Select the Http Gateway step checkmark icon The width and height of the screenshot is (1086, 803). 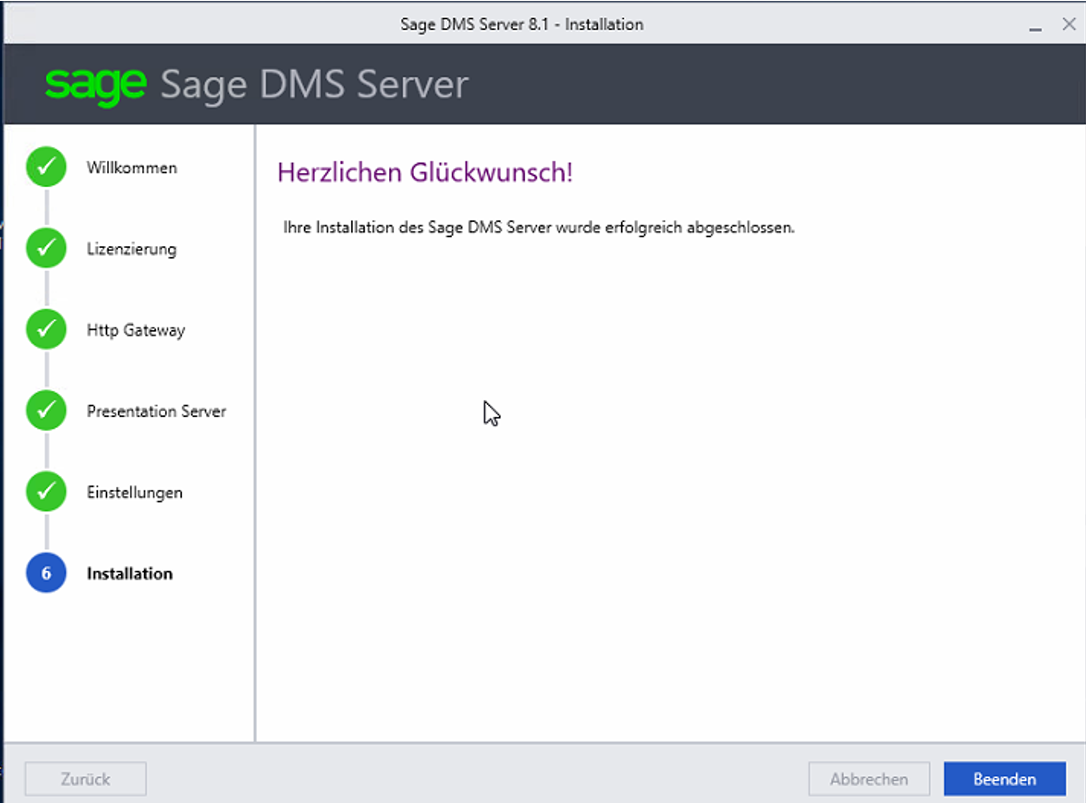coord(46,330)
